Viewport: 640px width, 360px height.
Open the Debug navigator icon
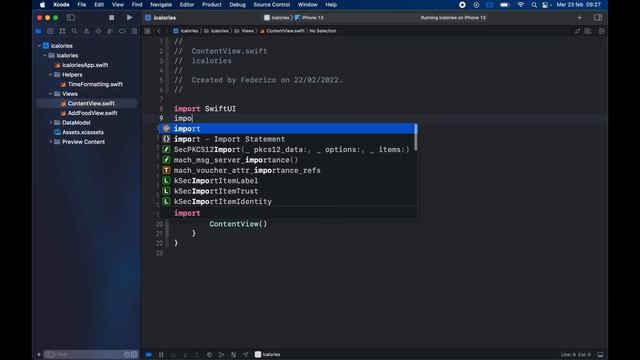[x=110, y=31]
